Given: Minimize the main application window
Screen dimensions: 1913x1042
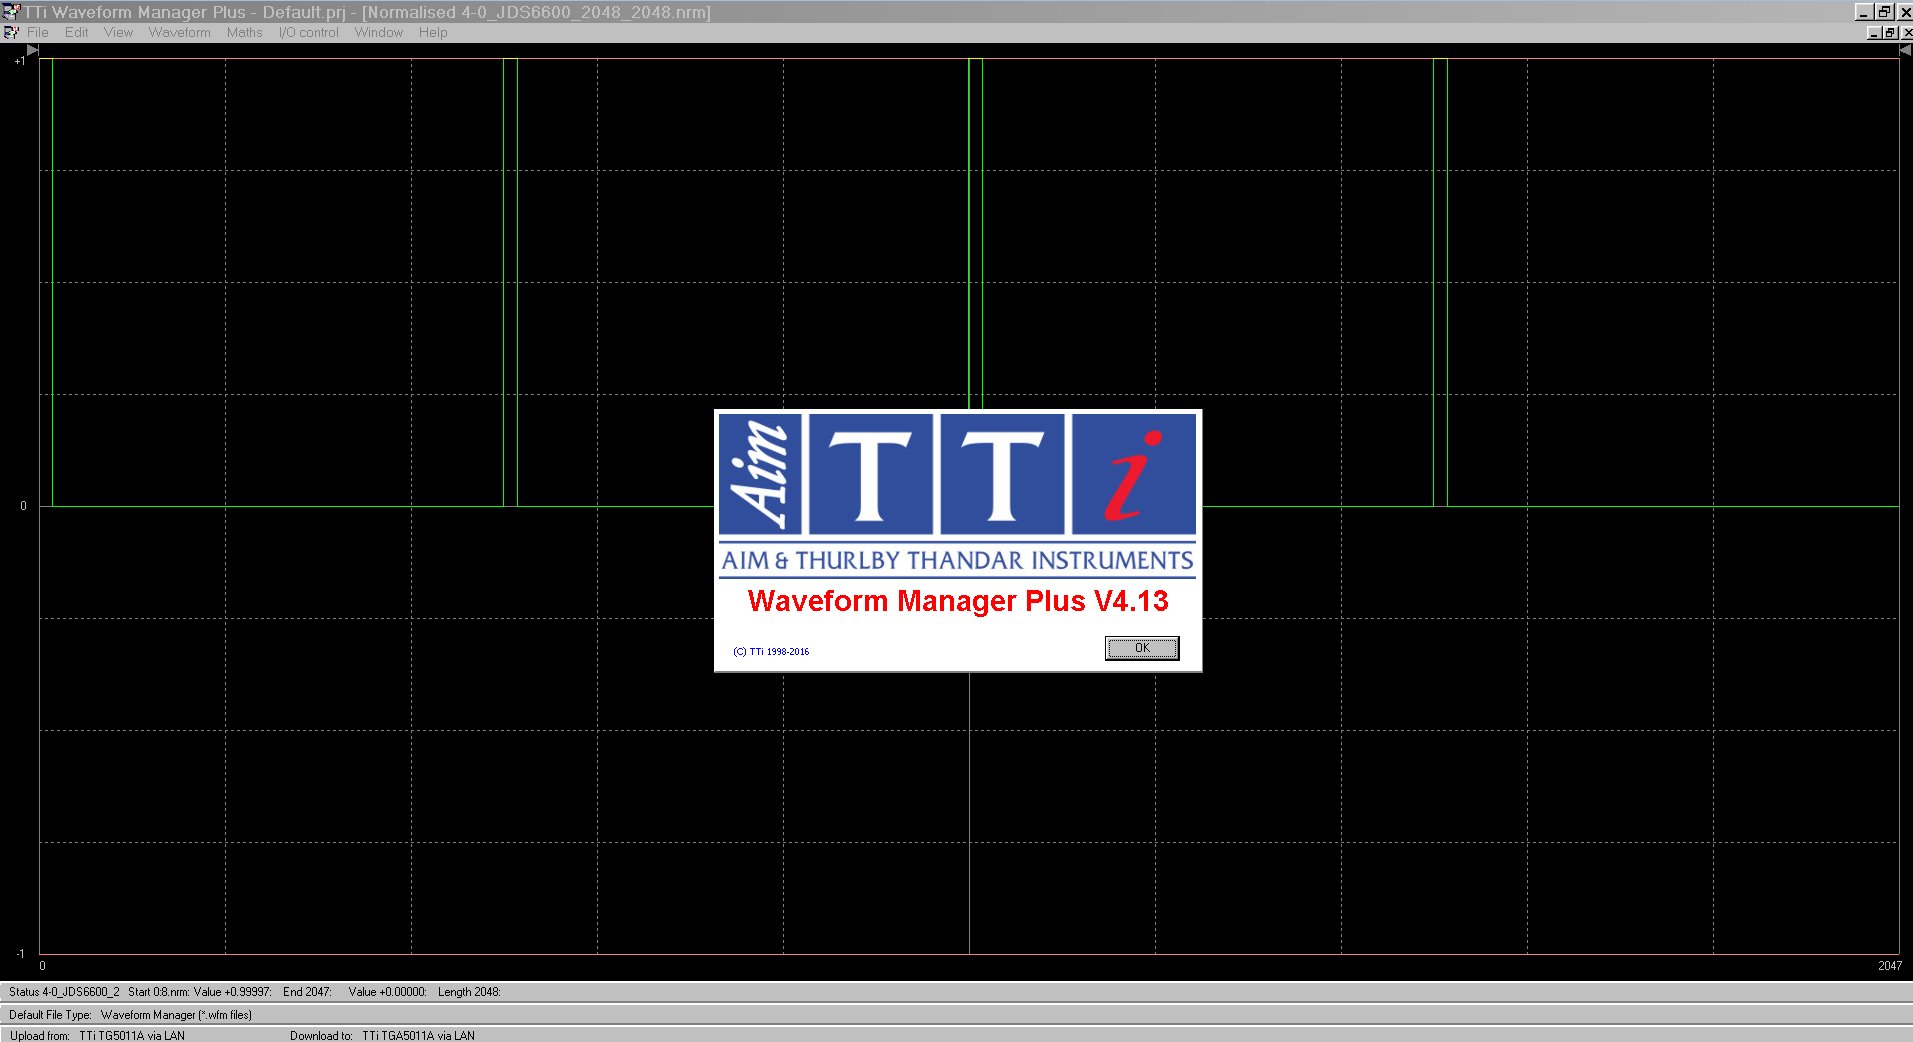Looking at the screenshot, I should click(x=1863, y=12).
